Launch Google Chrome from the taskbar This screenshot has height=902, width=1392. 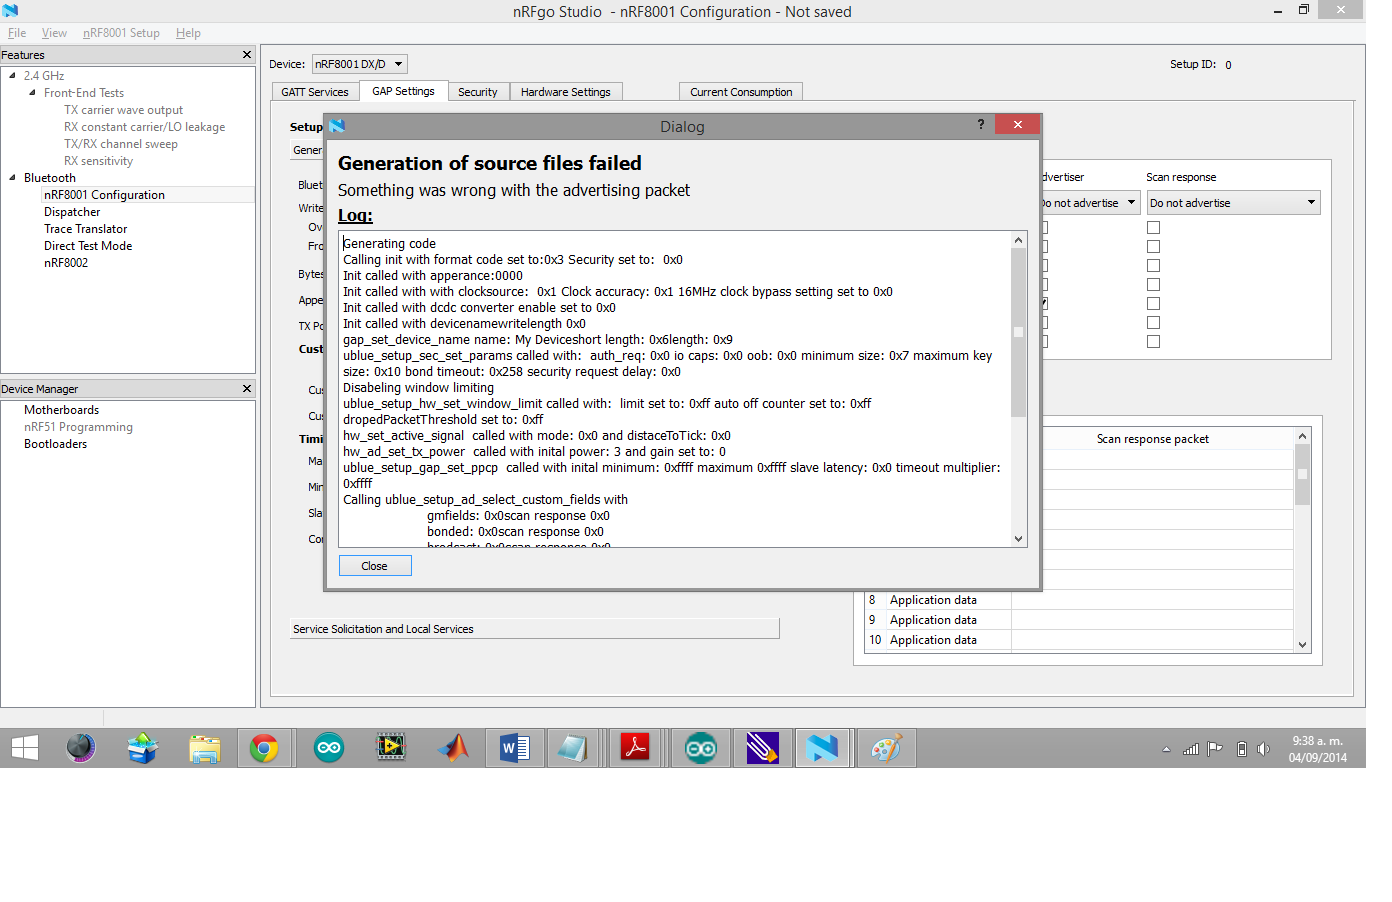pyautogui.click(x=264, y=748)
